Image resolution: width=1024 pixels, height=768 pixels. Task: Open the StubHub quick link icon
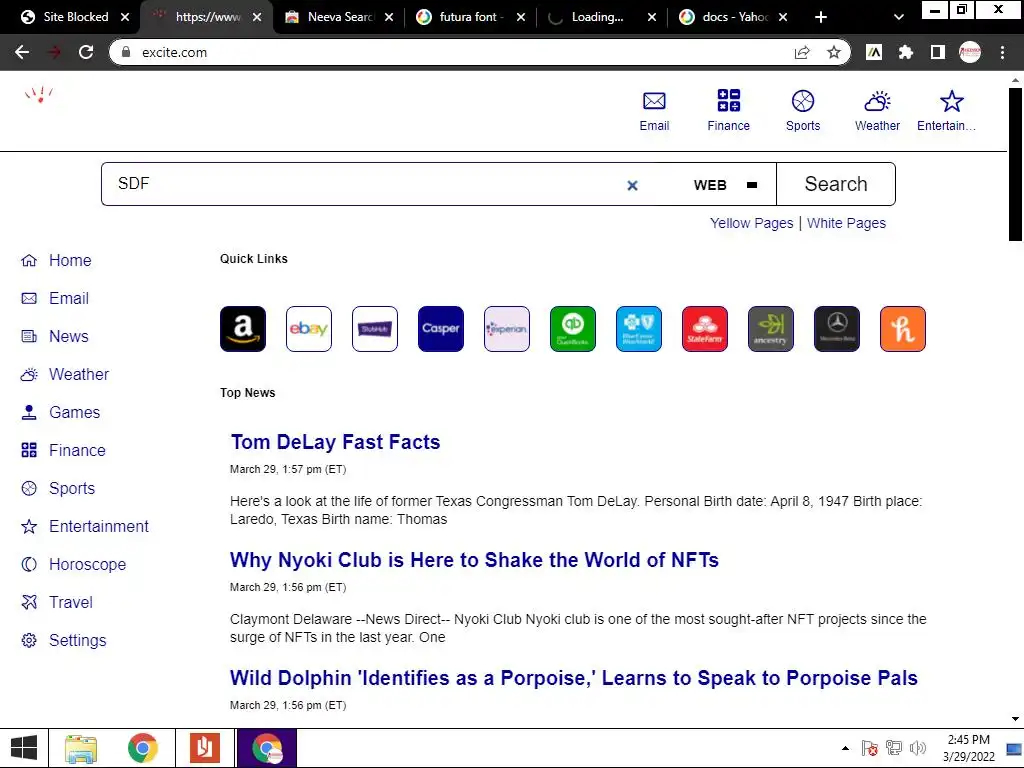point(375,328)
